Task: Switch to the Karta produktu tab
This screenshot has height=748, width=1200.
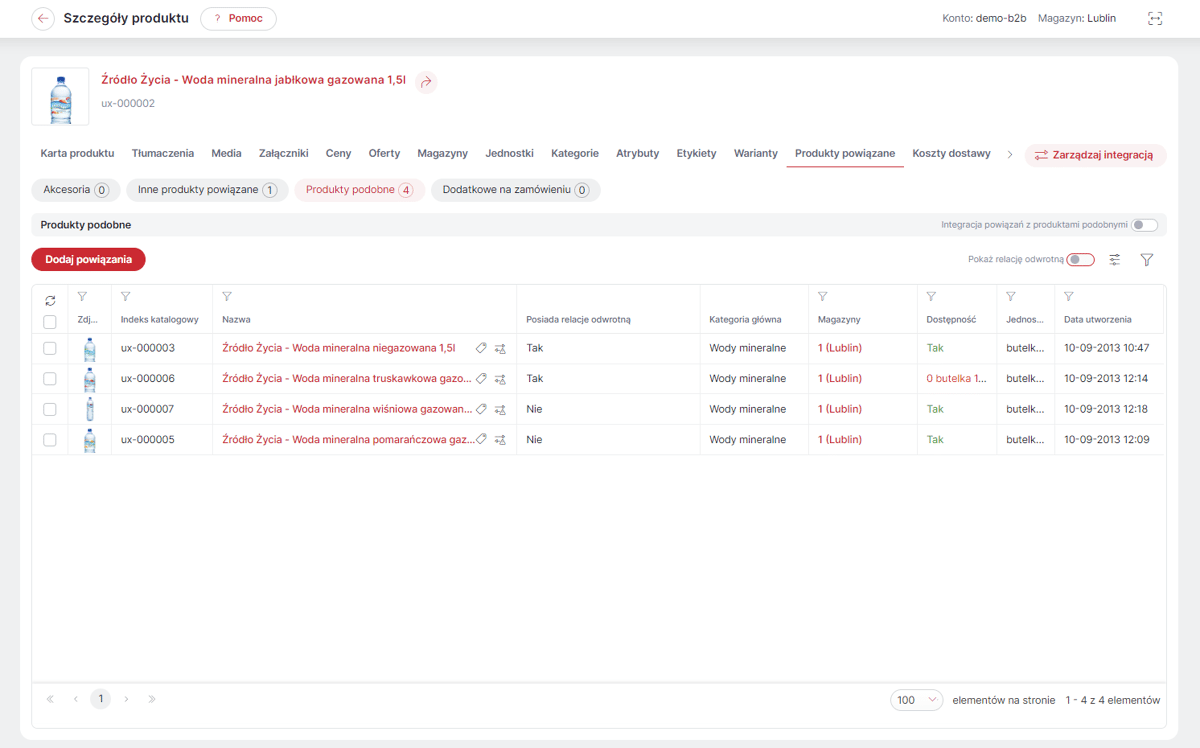Action: click(77, 153)
